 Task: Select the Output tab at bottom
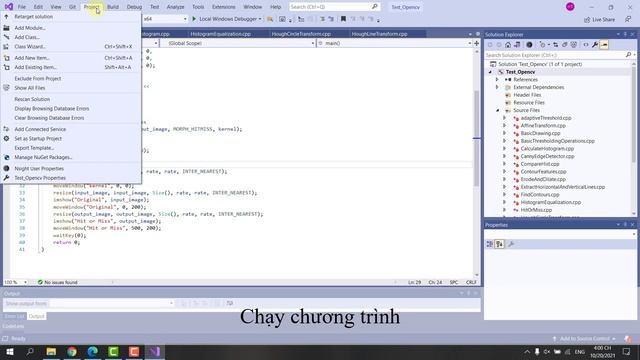coord(36,316)
